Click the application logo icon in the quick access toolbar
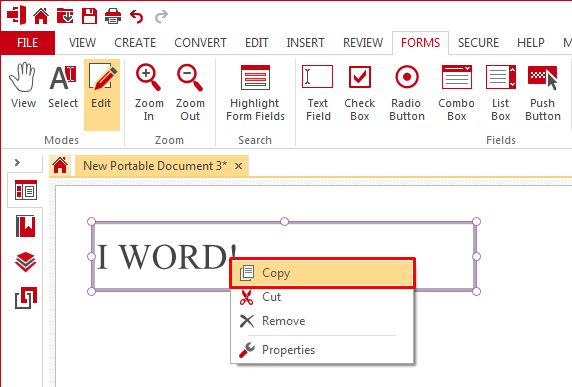572x387 pixels. [x=16, y=16]
